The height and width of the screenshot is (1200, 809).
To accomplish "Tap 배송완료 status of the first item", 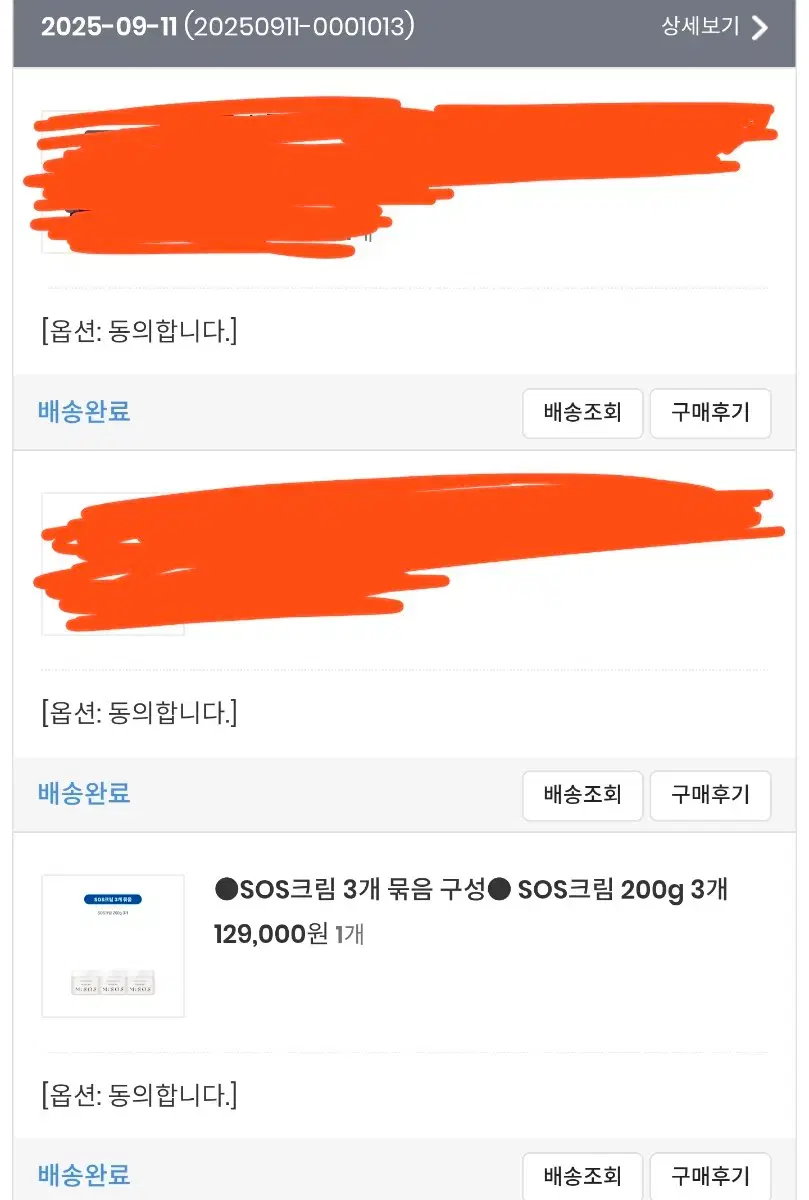I will pyautogui.click(x=84, y=412).
